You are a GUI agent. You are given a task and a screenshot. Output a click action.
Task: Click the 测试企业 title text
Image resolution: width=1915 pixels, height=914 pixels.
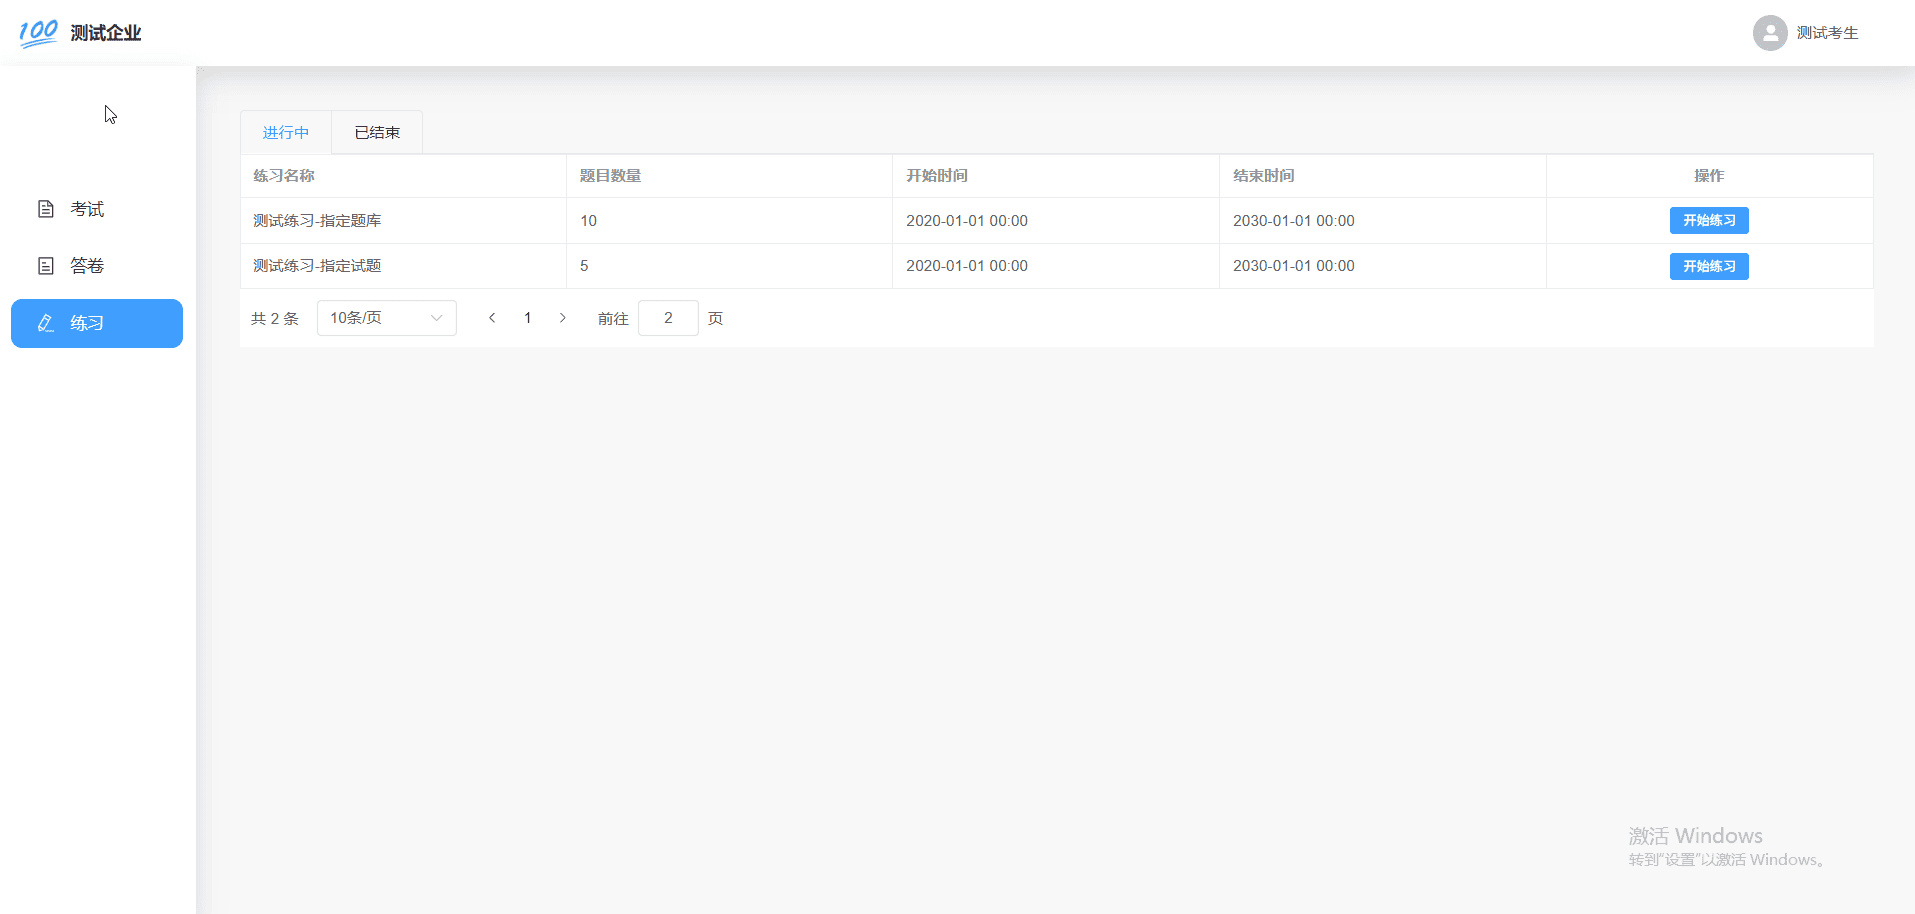click(106, 33)
